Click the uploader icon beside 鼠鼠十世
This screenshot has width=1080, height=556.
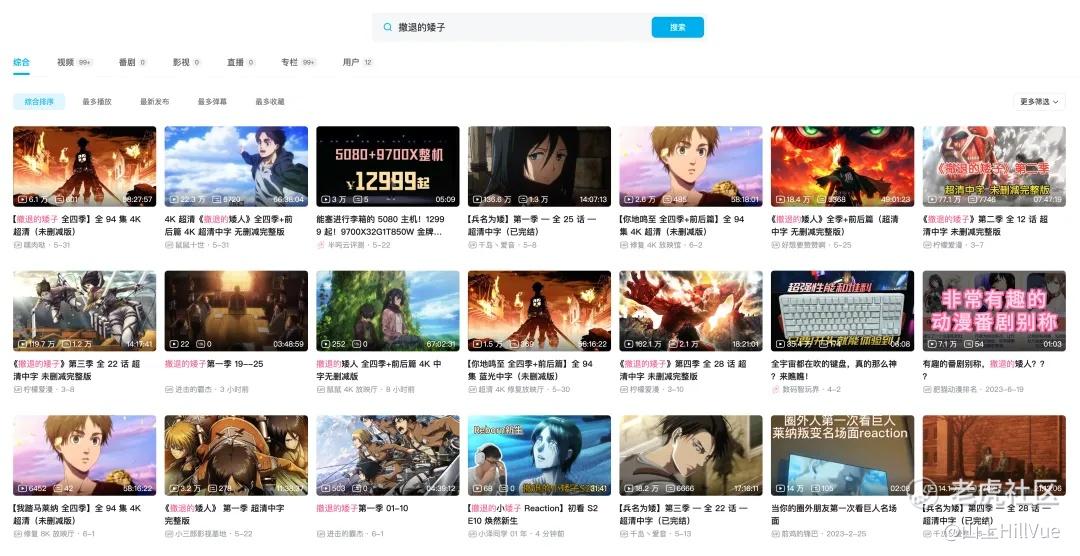point(169,245)
